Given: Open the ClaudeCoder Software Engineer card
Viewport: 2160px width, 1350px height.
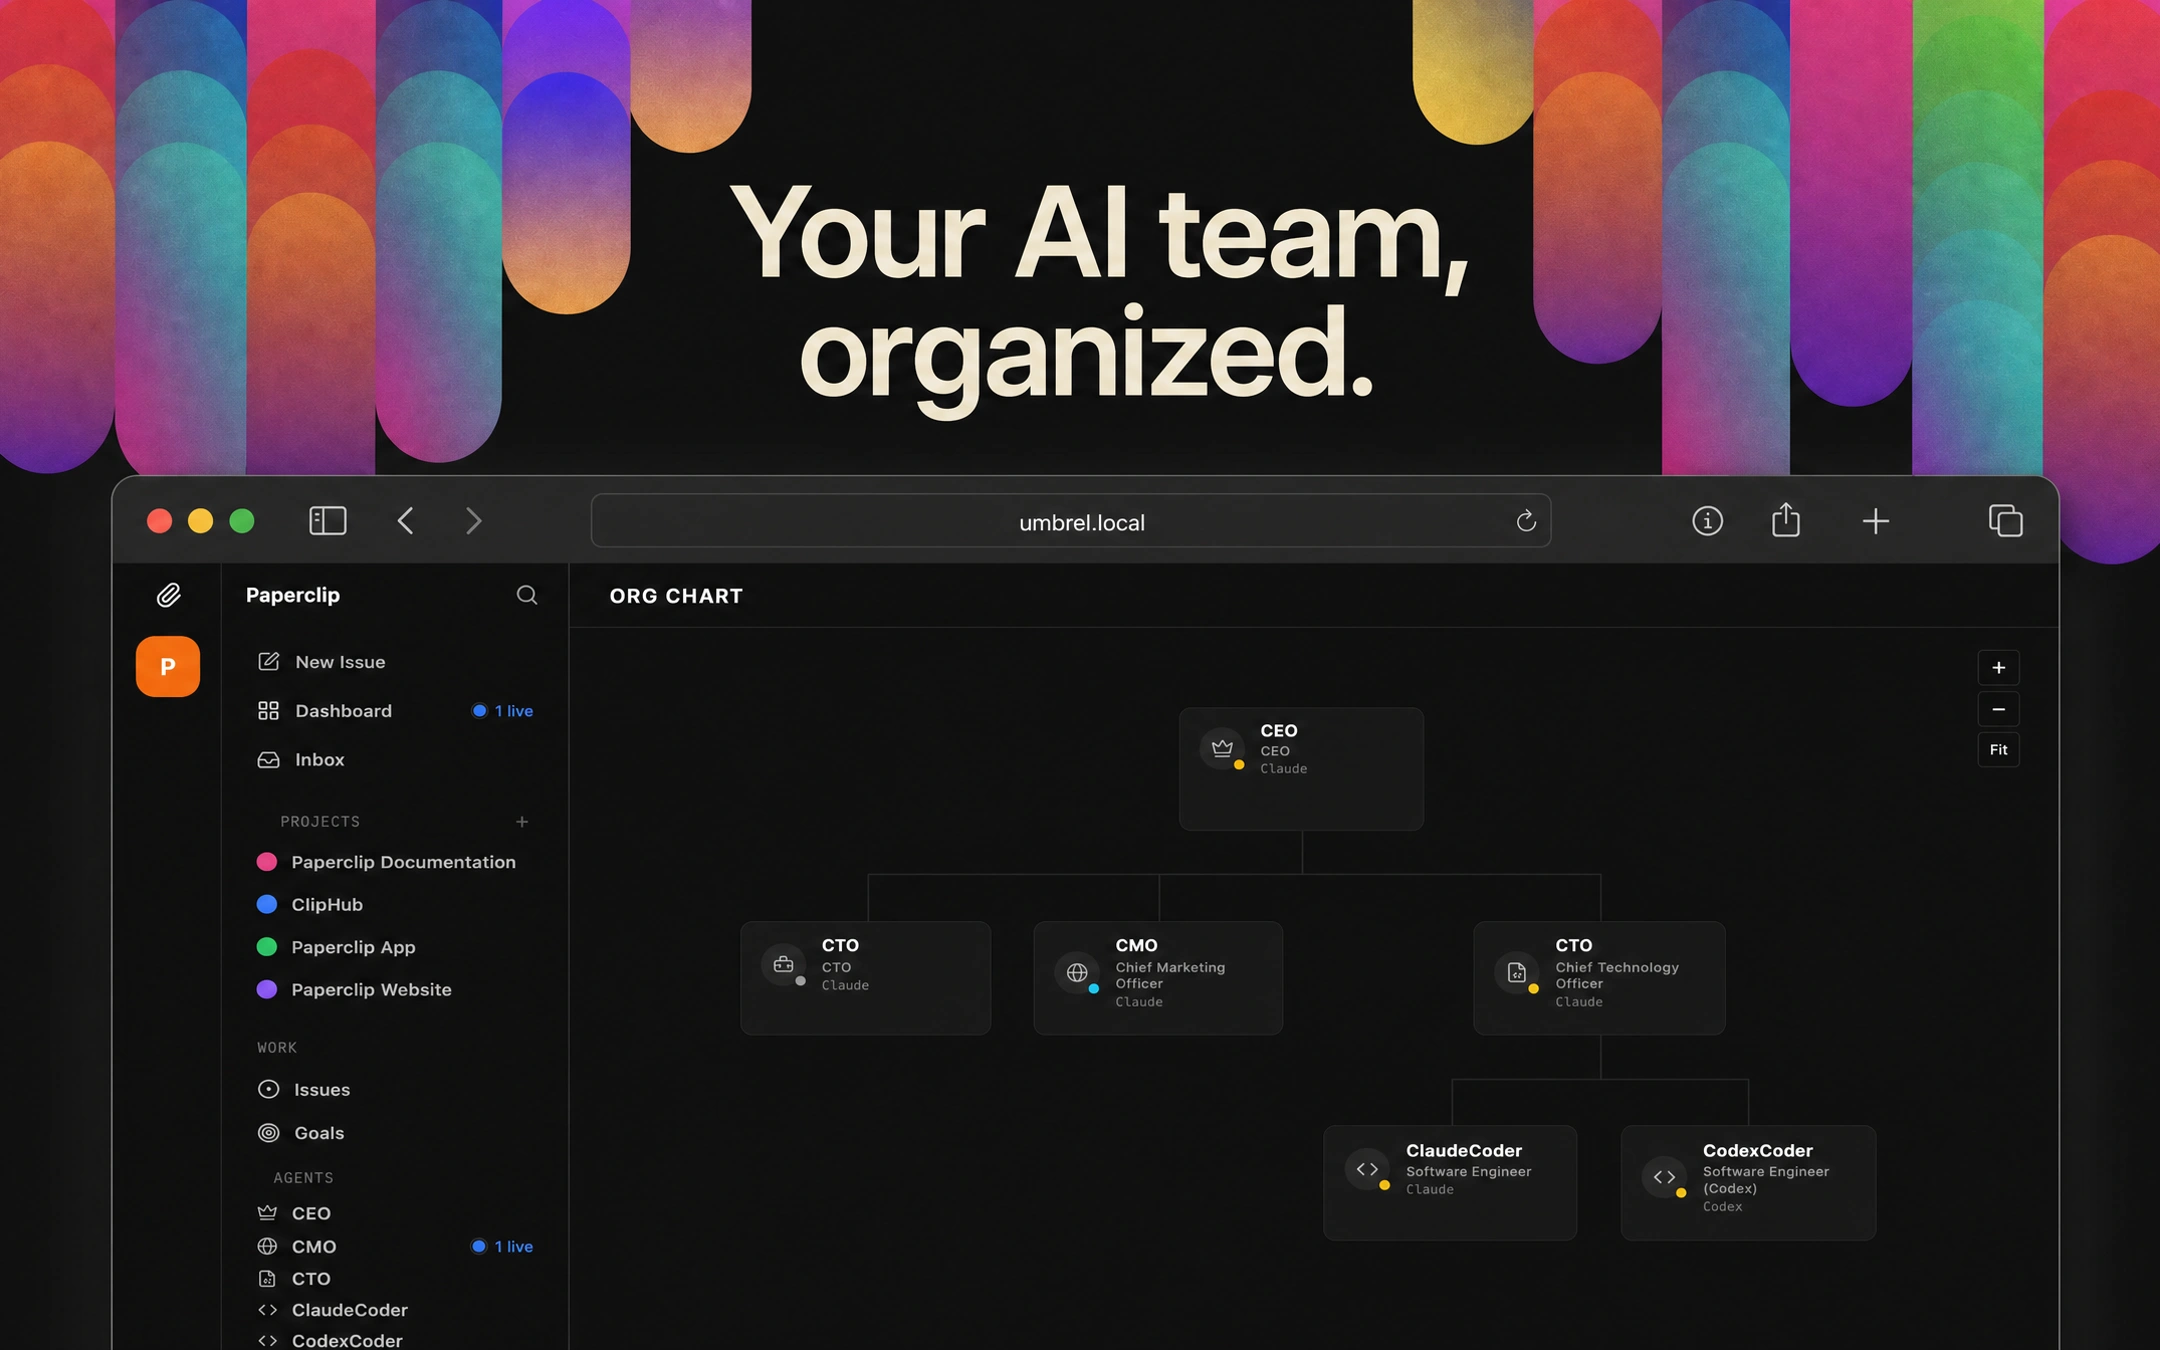Looking at the screenshot, I should coord(1450,1182).
